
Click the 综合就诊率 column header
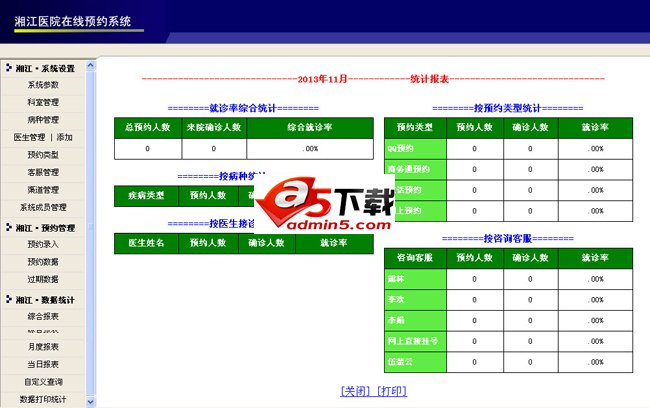tap(310, 127)
